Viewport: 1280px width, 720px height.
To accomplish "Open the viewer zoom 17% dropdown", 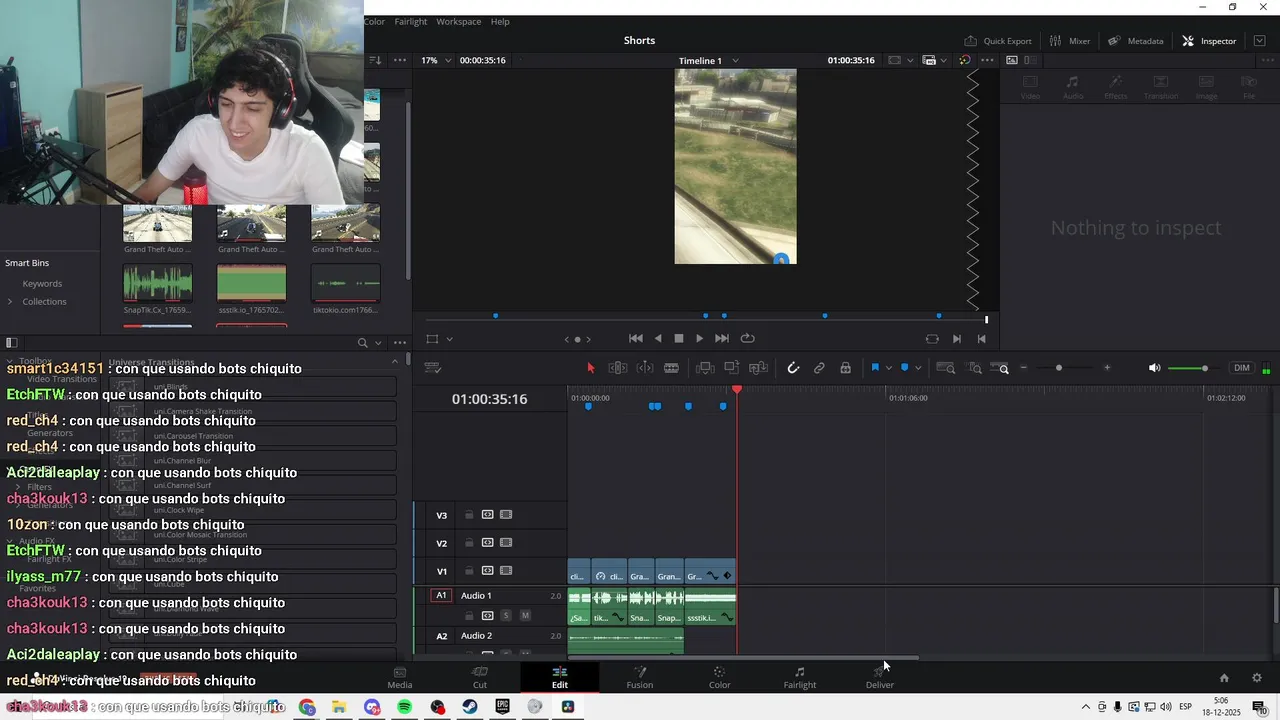I will pos(434,60).
